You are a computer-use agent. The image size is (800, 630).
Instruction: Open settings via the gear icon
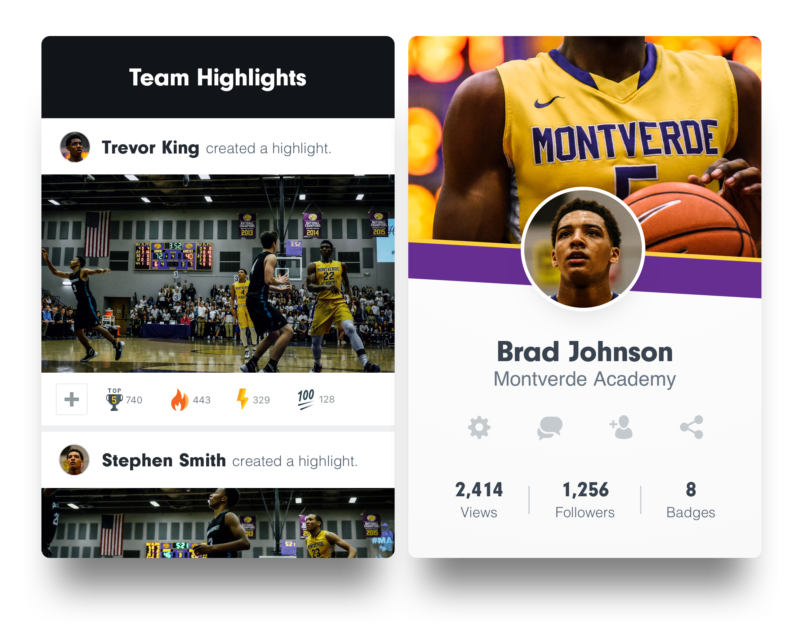click(479, 427)
